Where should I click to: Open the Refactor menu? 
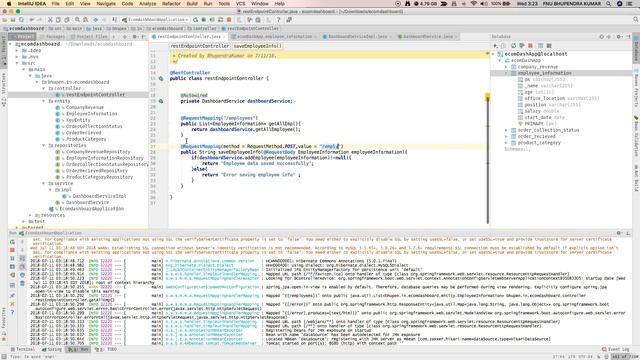point(171,4)
